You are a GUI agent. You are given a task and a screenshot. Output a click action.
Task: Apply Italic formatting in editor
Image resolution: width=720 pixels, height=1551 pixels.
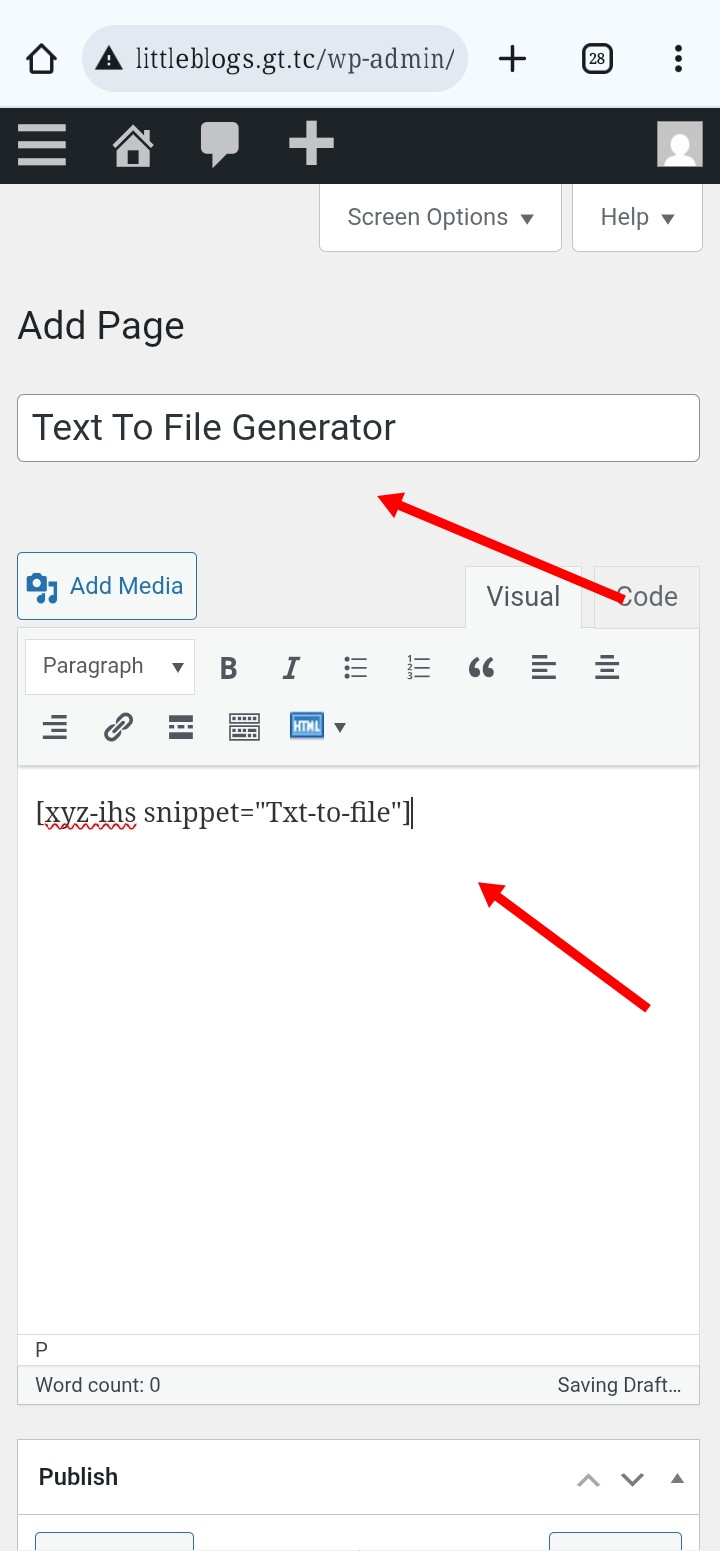(x=291, y=668)
